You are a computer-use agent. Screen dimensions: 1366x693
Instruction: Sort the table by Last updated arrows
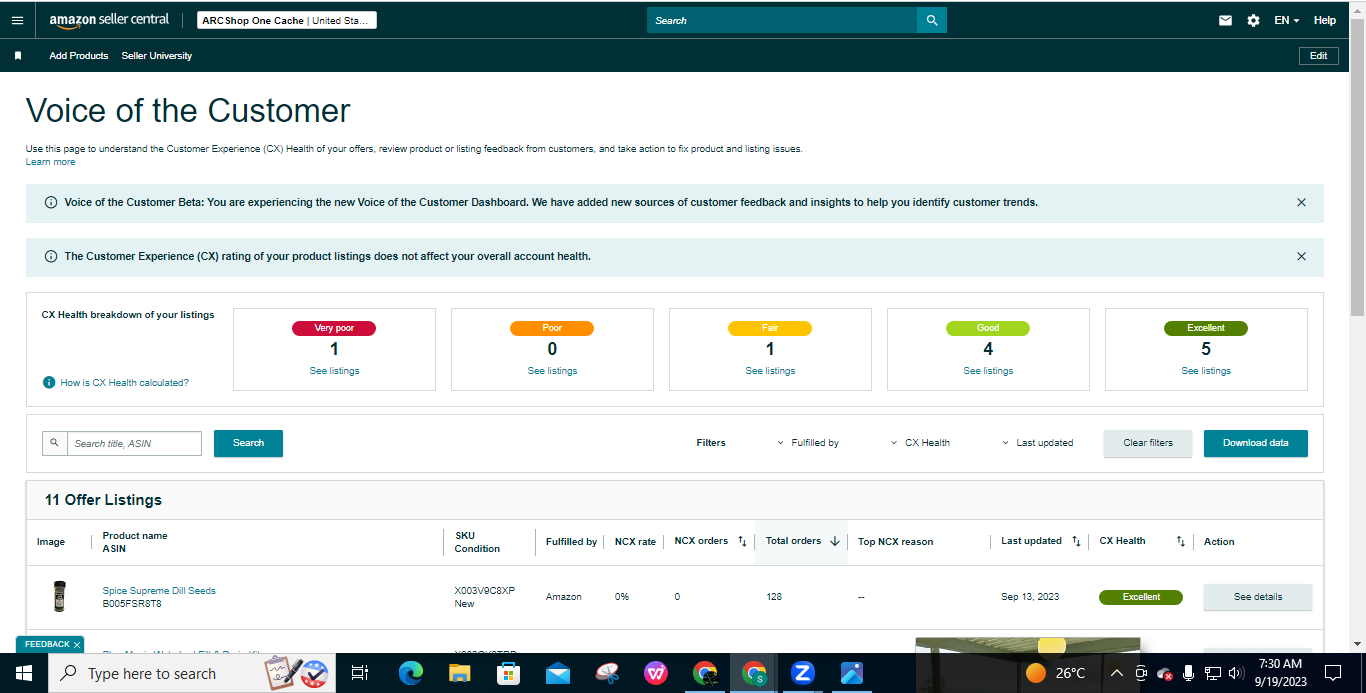tap(1076, 541)
